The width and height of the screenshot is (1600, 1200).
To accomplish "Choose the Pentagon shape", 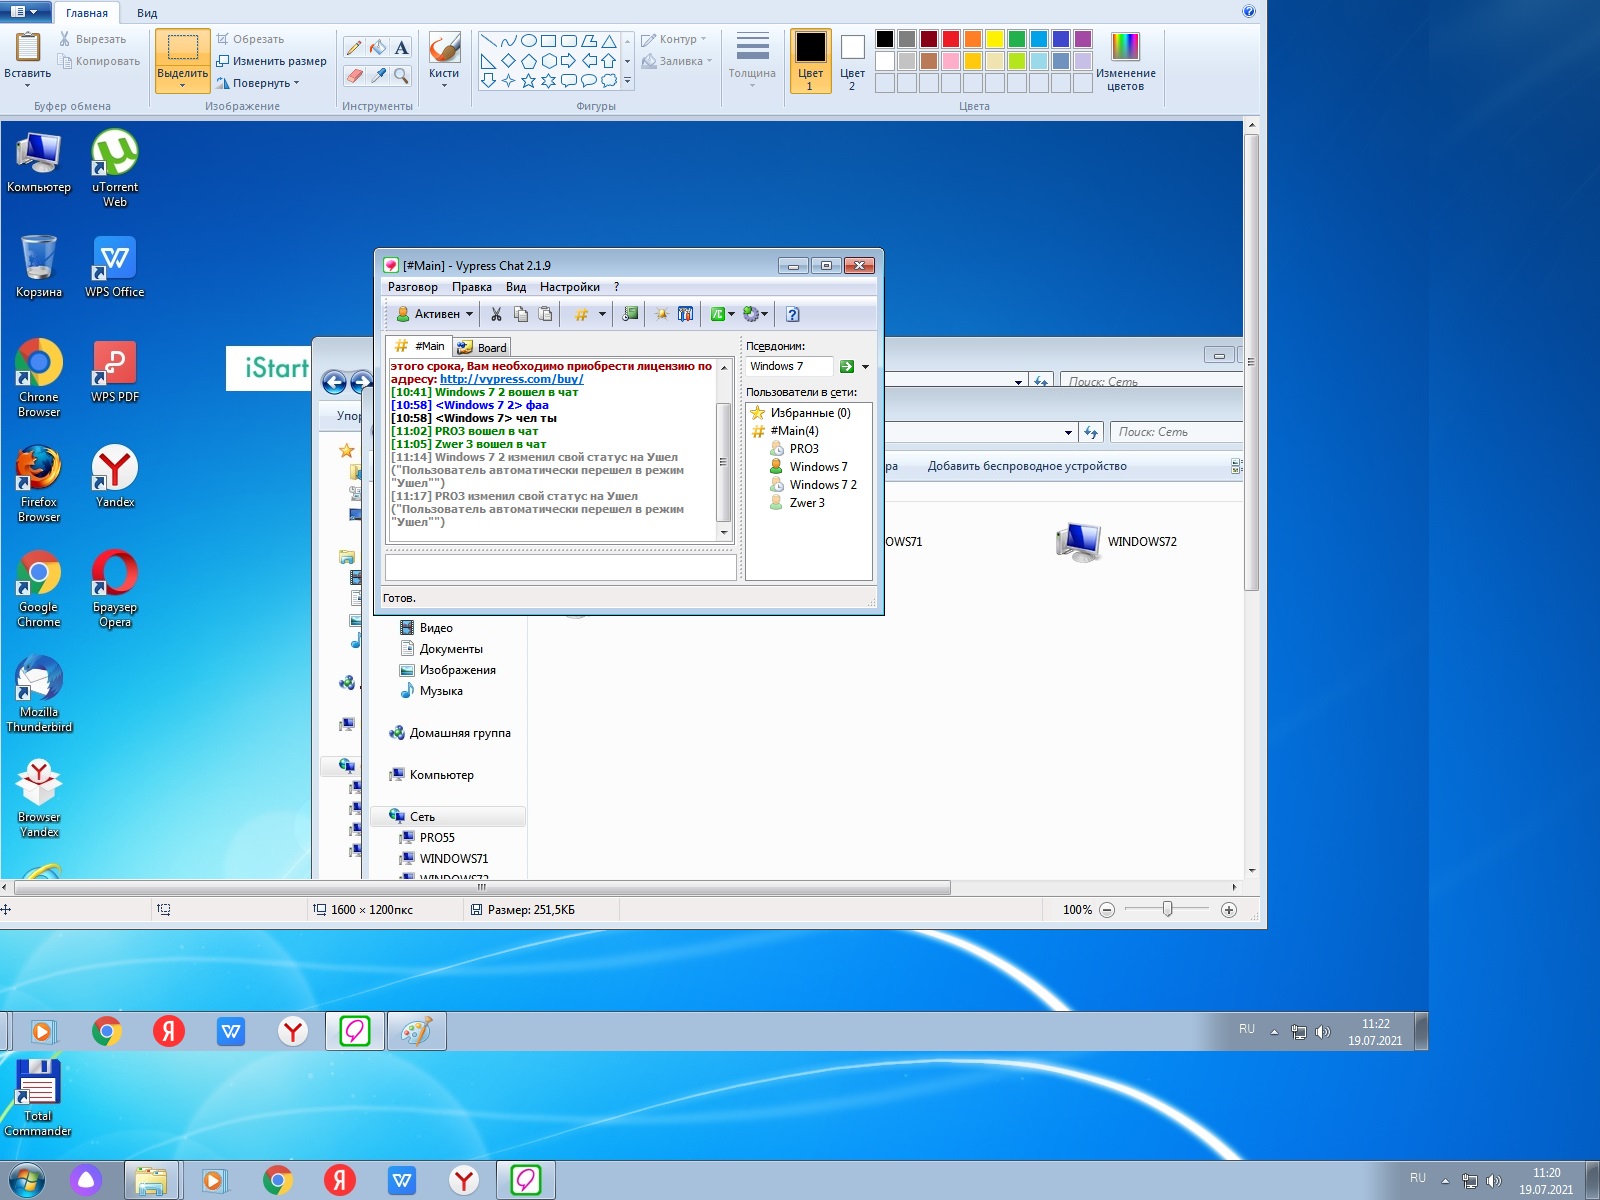I will pyautogui.click(x=529, y=61).
